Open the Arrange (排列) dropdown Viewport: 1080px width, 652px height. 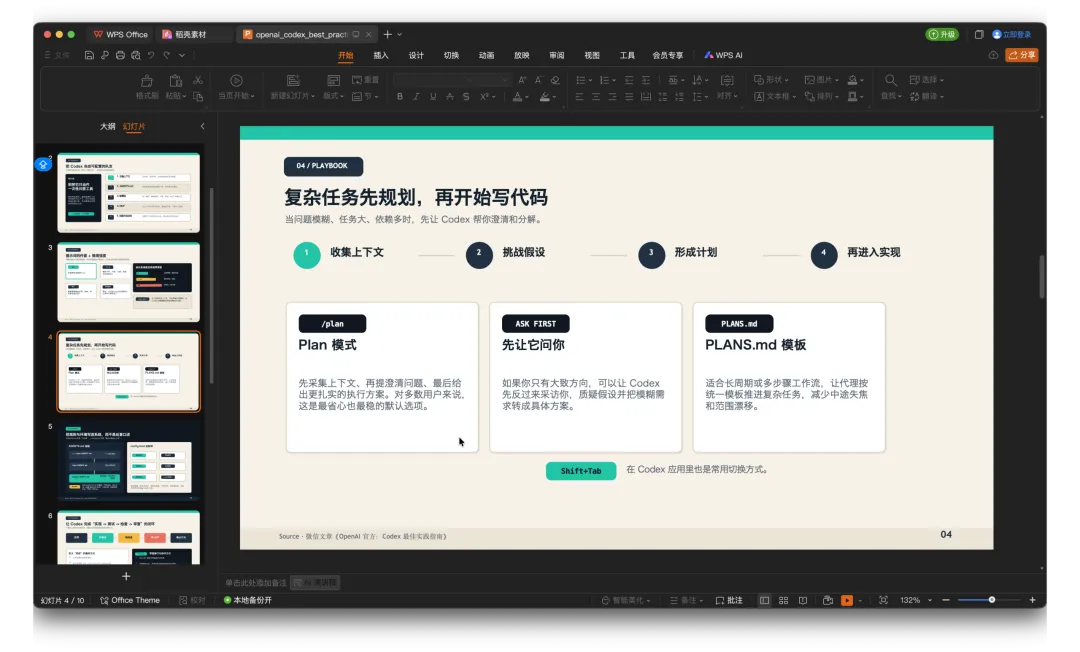click(x=822, y=96)
